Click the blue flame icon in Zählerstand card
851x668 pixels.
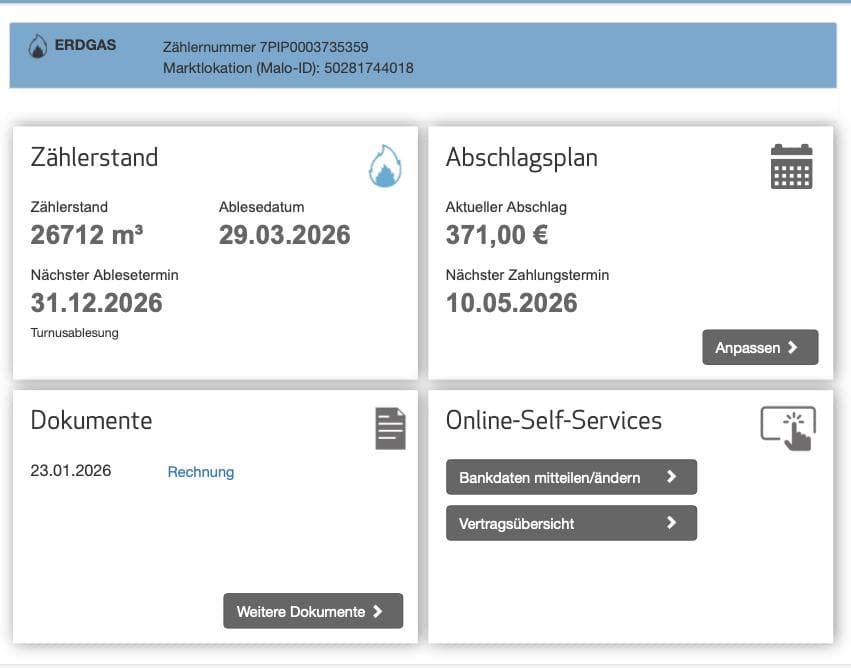click(x=385, y=166)
